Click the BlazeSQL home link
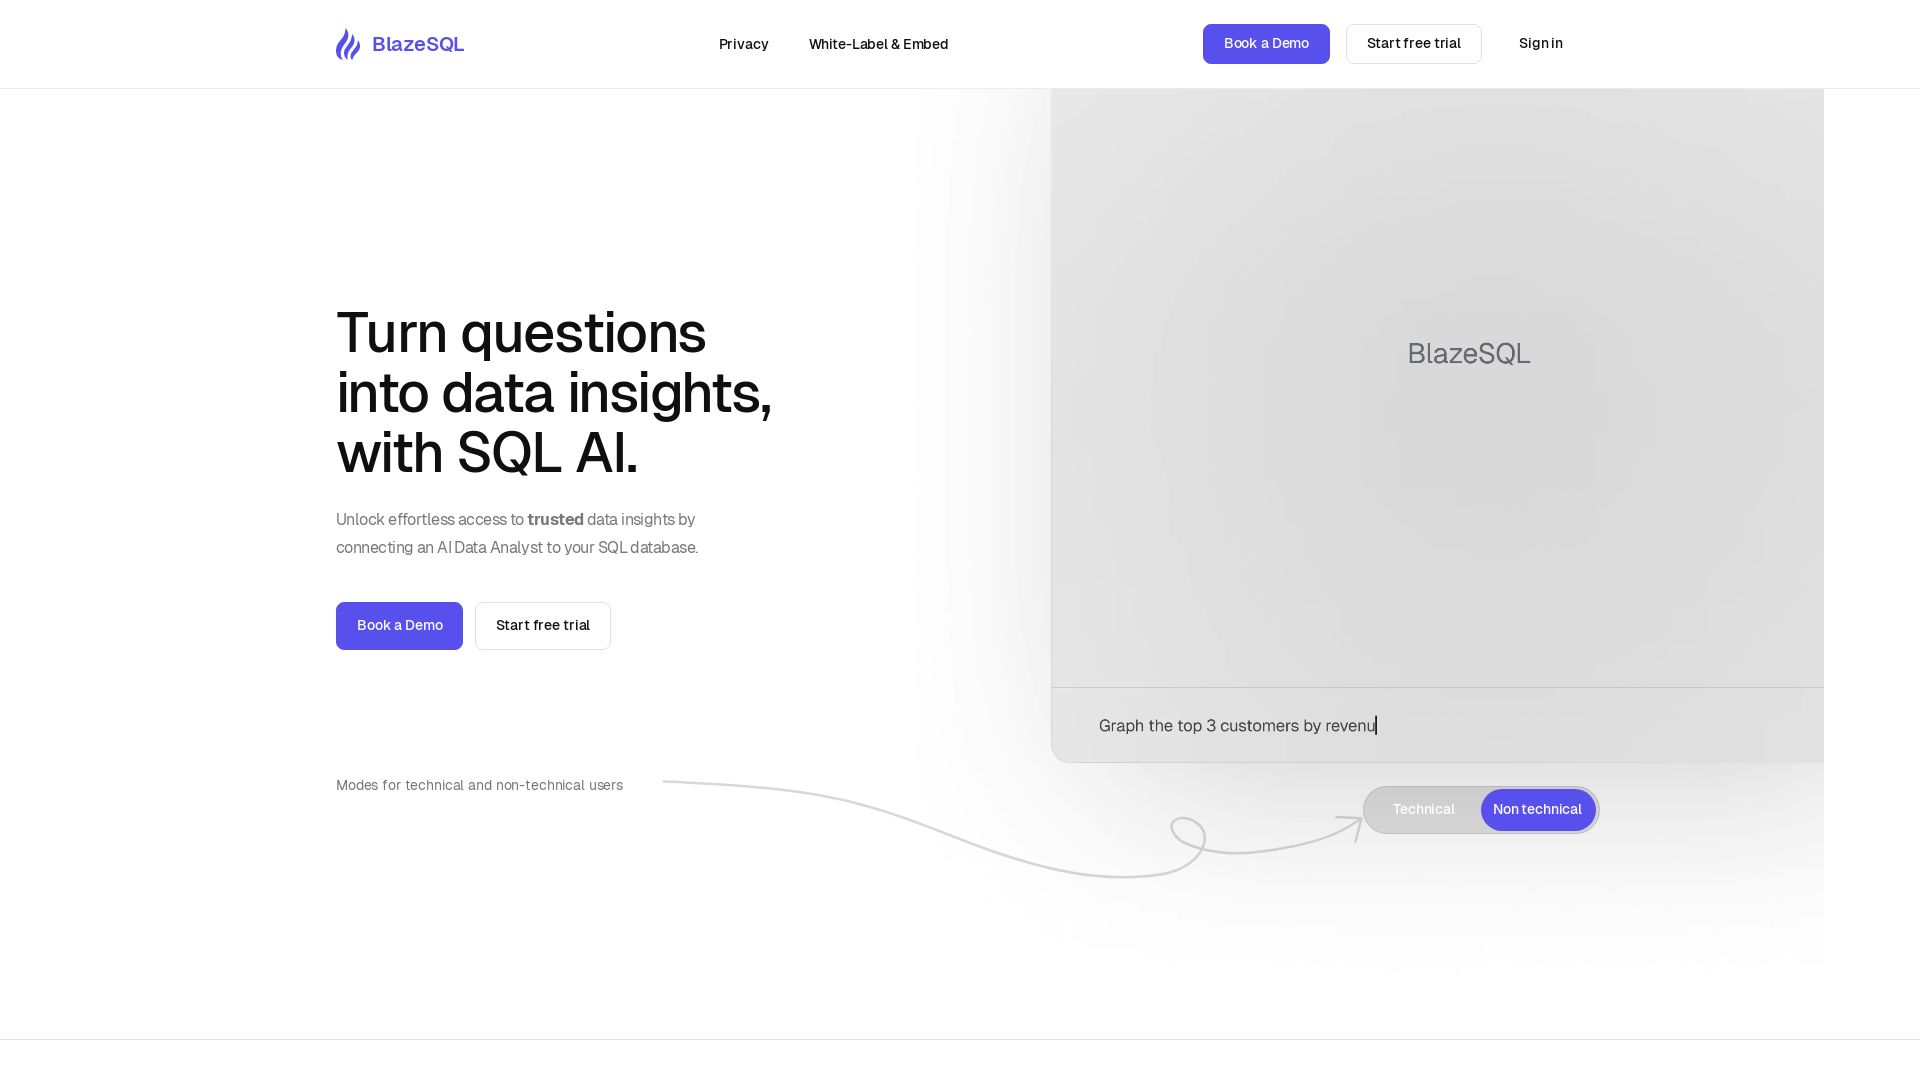This screenshot has height=1080, width=1920. [400, 44]
